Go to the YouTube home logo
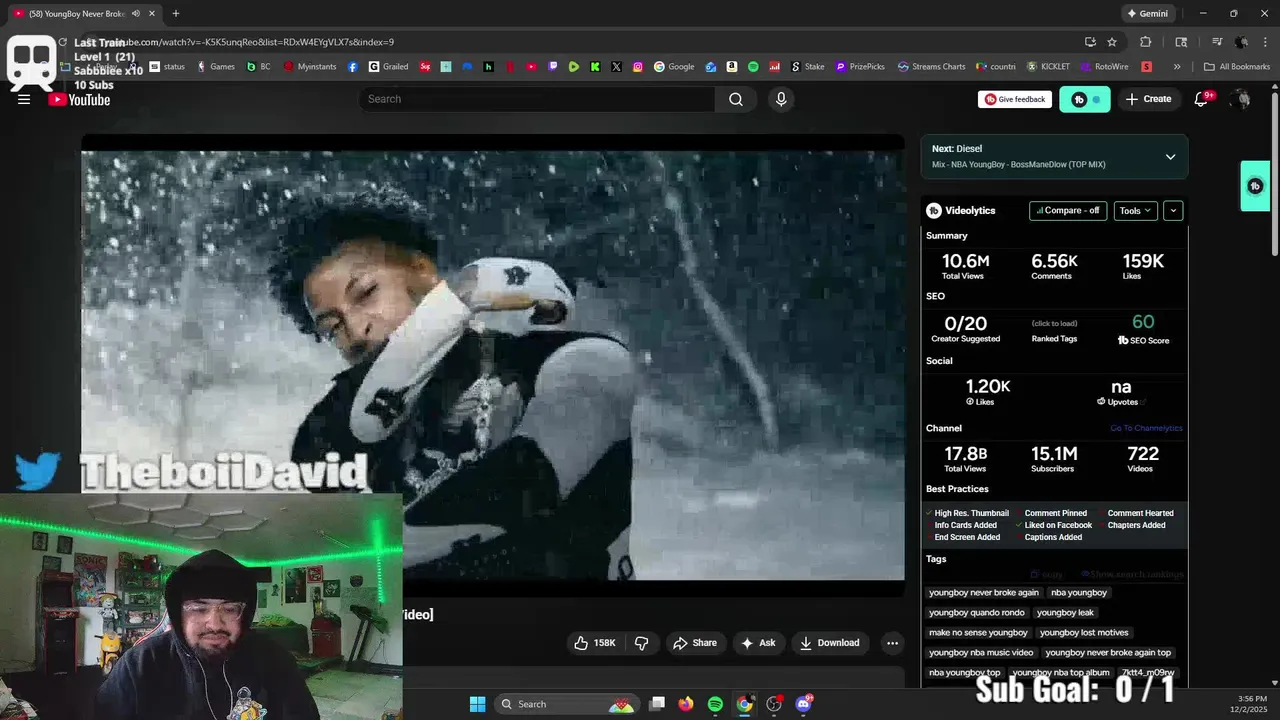This screenshot has height=720, width=1280. [x=79, y=99]
